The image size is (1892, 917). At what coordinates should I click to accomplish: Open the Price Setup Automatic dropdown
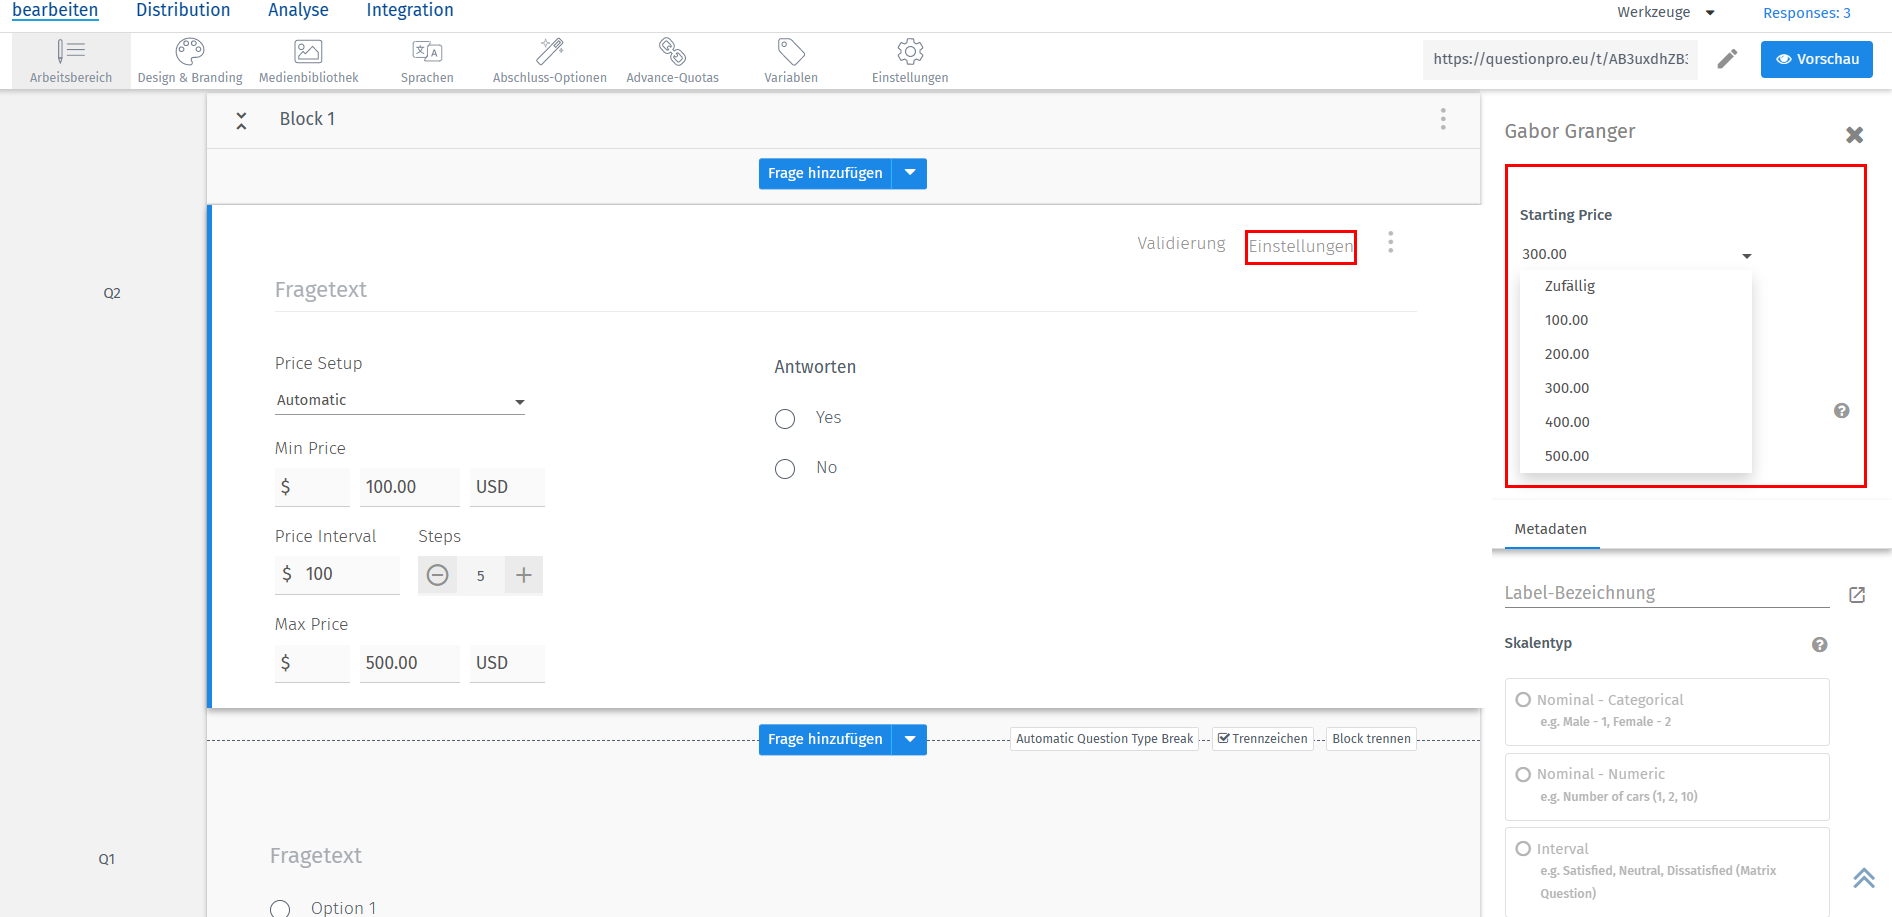(x=400, y=399)
